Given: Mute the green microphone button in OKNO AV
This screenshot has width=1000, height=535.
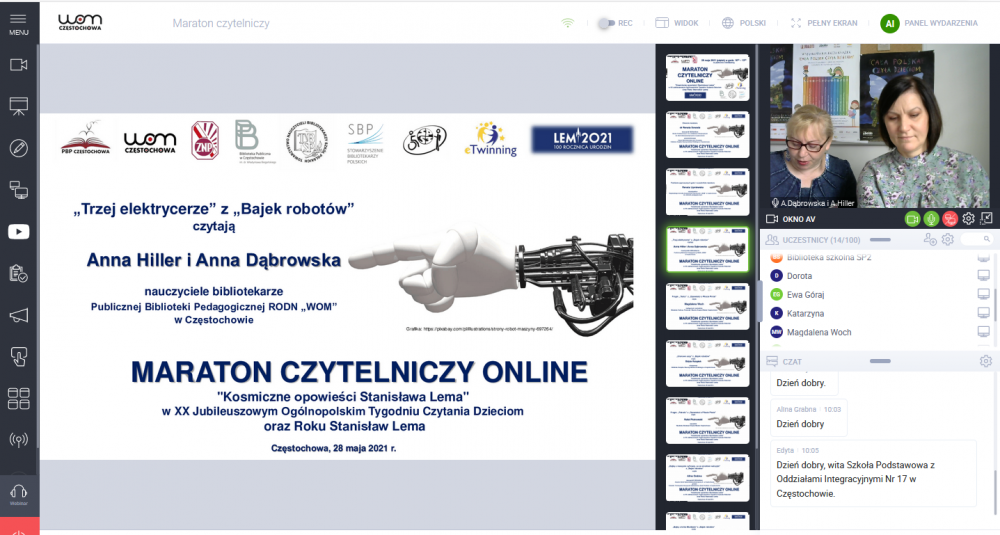Looking at the screenshot, I should tap(931, 218).
